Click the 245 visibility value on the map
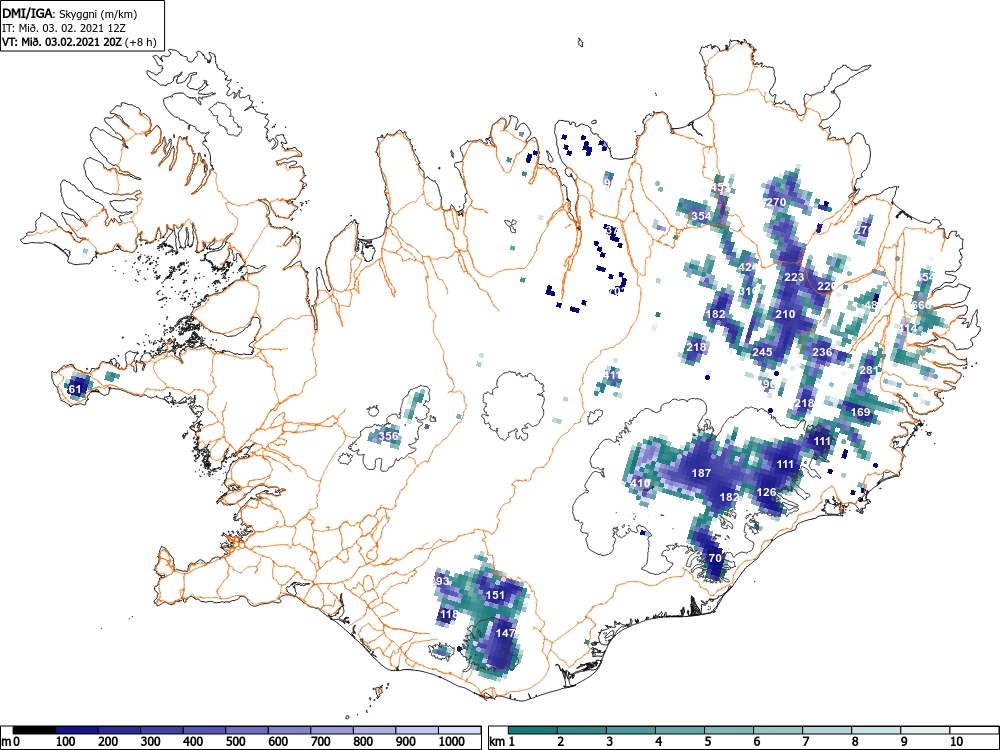Screen dimensions: 1000x750 pyautogui.click(x=763, y=351)
